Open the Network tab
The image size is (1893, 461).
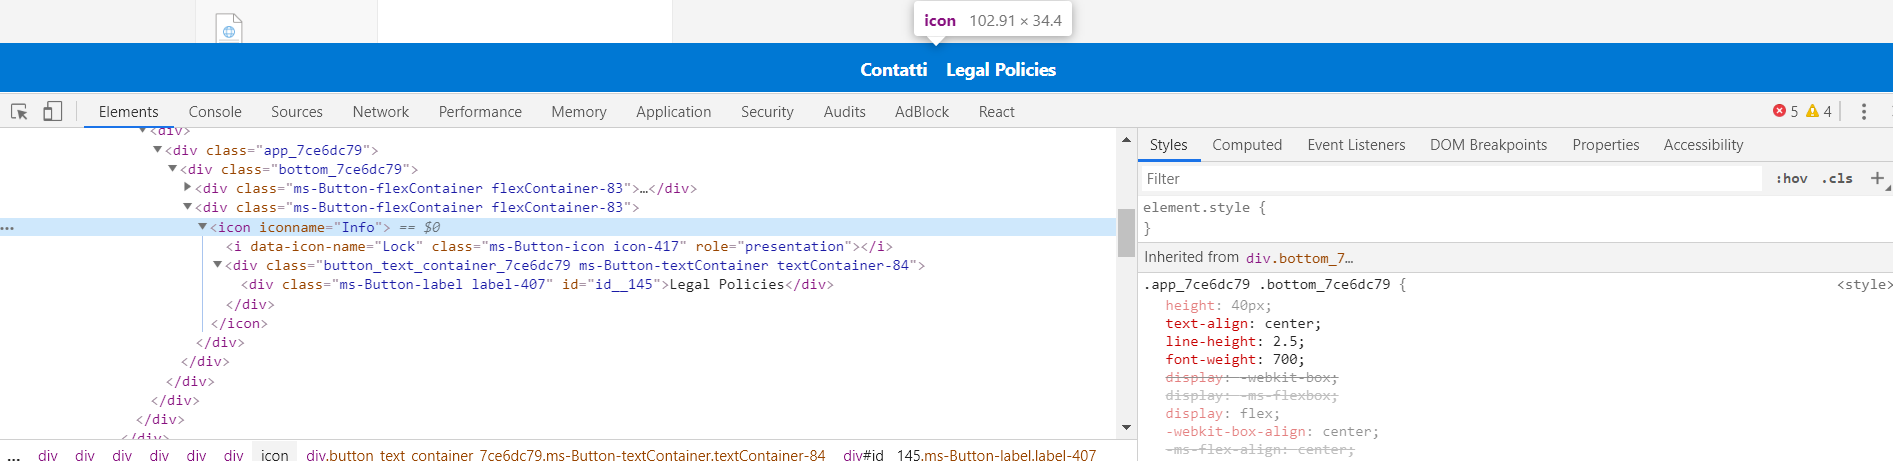click(x=381, y=112)
